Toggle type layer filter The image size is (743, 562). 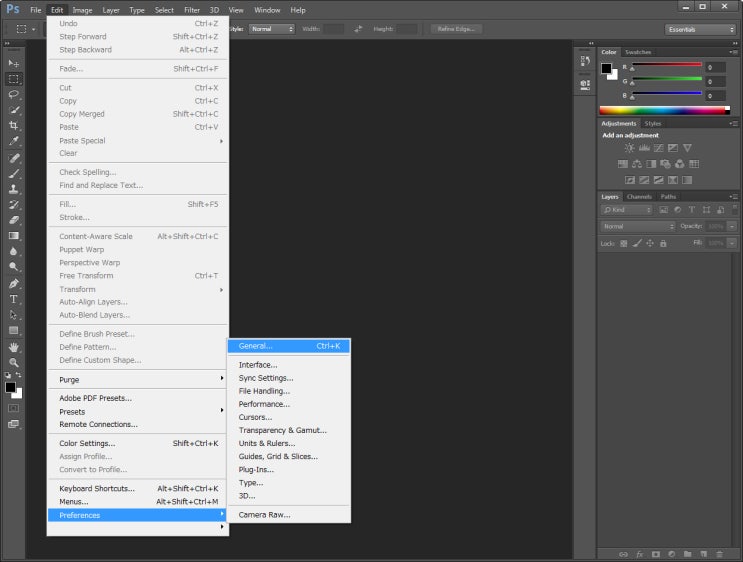692,210
